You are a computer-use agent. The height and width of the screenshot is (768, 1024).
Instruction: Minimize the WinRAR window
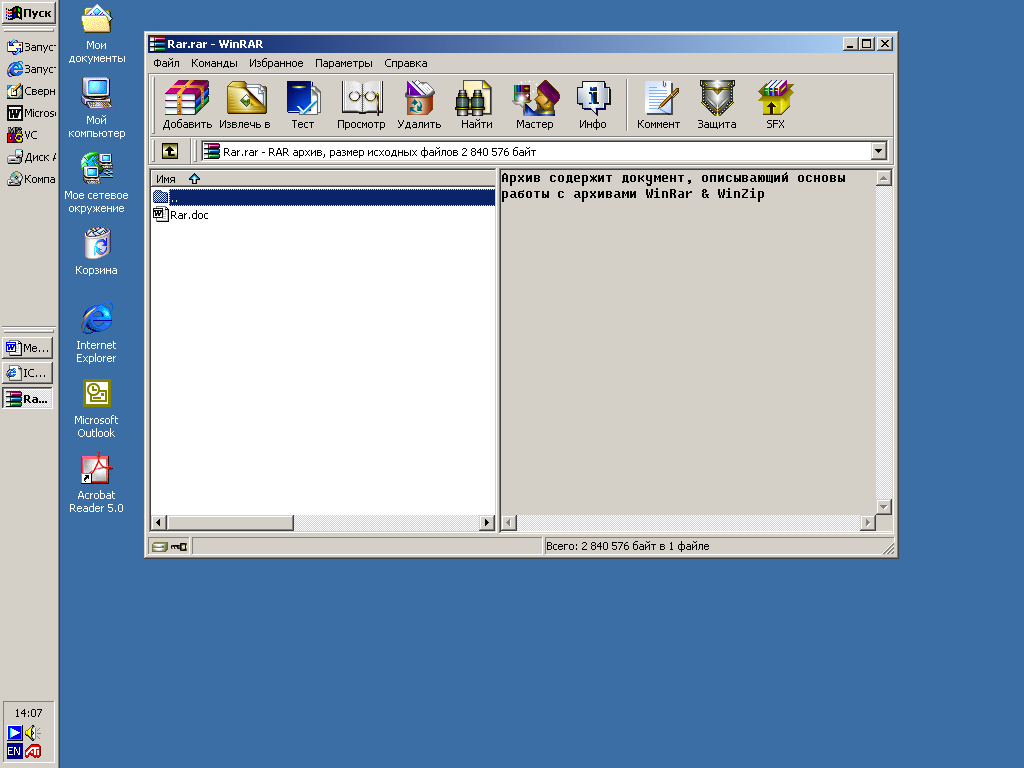pyautogui.click(x=850, y=44)
